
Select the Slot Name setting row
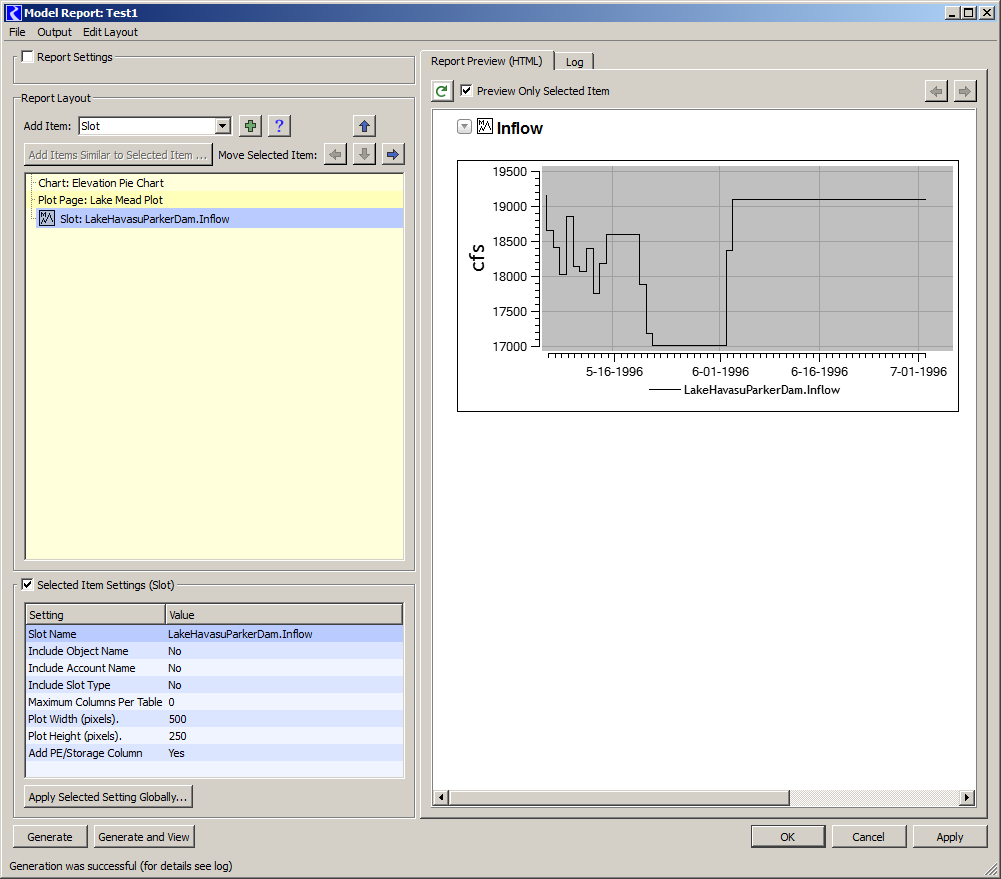(214, 634)
